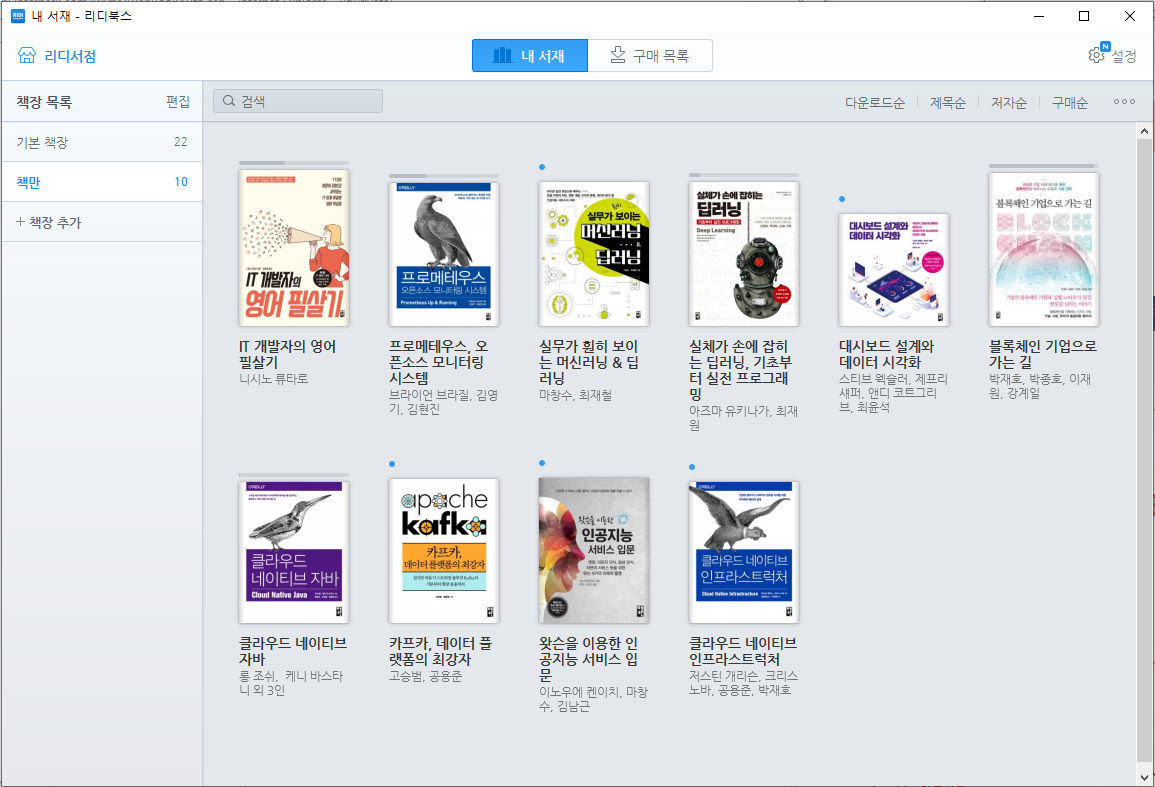Open the 리디서점 store home icon
The width and height of the screenshot is (1155, 787).
point(27,55)
